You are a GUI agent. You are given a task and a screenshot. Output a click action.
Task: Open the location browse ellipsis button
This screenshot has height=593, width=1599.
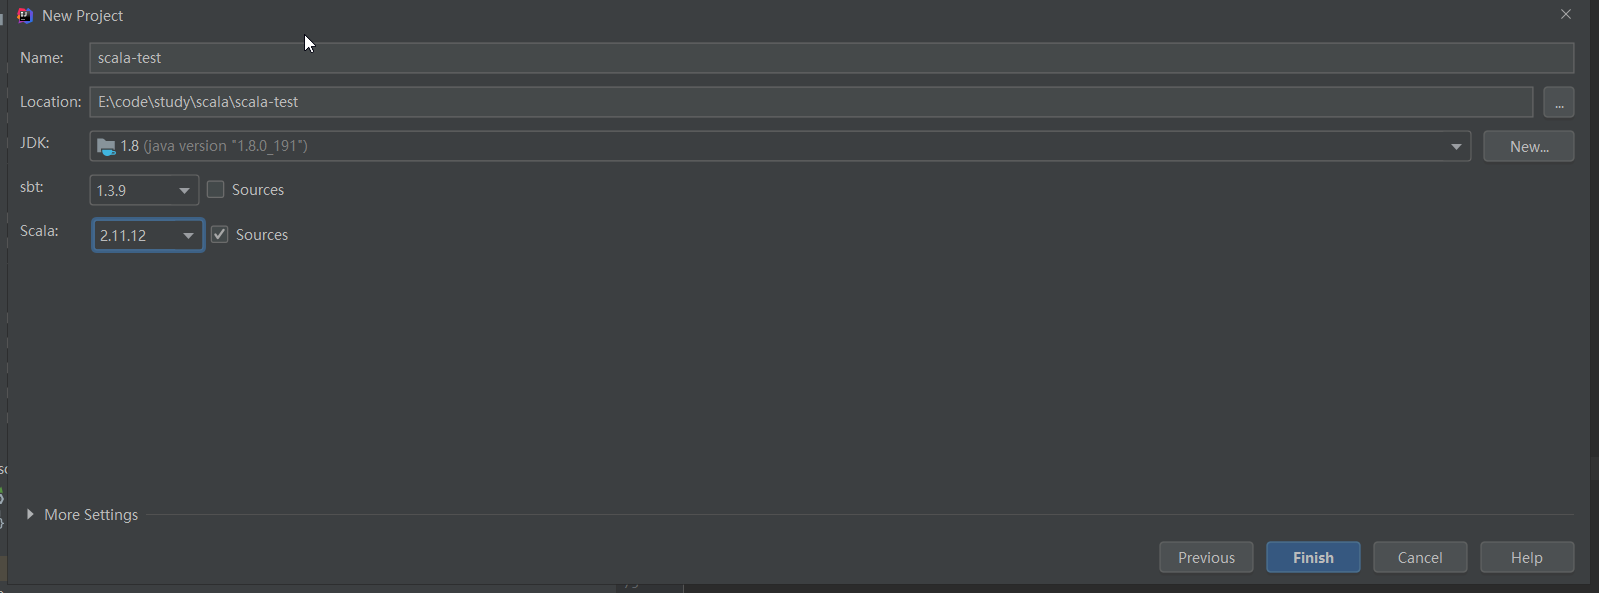pyautogui.click(x=1559, y=102)
